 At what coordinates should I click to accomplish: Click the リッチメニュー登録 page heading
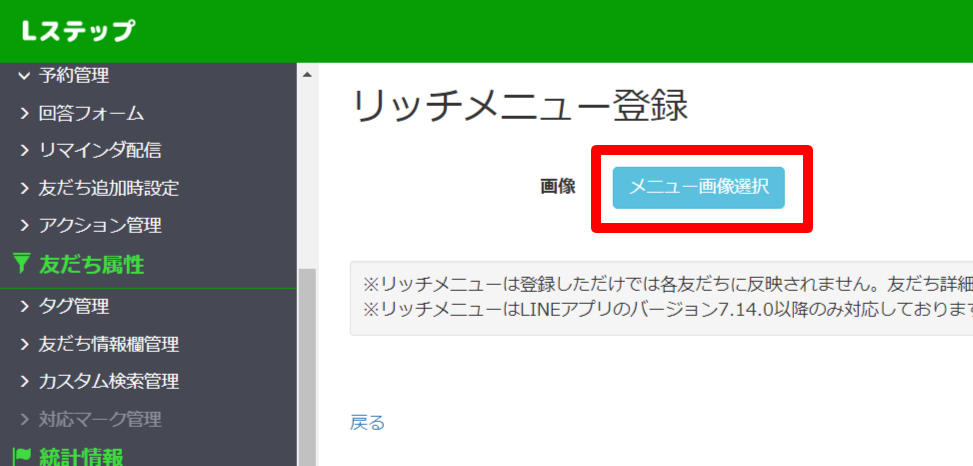pos(520,106)
